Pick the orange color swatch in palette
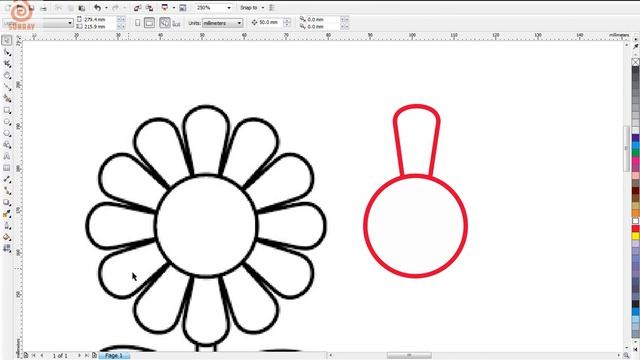 [x=636, y=213]
